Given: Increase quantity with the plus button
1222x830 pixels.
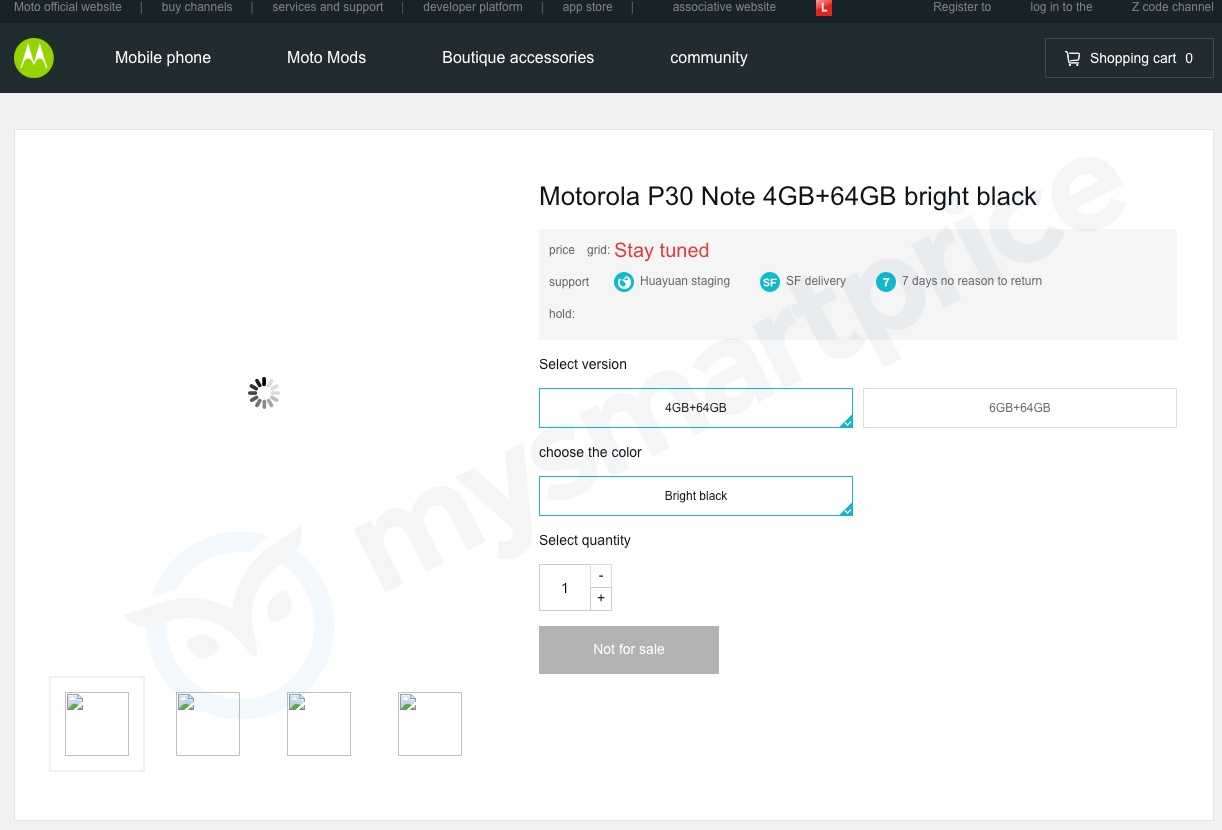Looking at the screenshot, I should click(x=601, y=599).
